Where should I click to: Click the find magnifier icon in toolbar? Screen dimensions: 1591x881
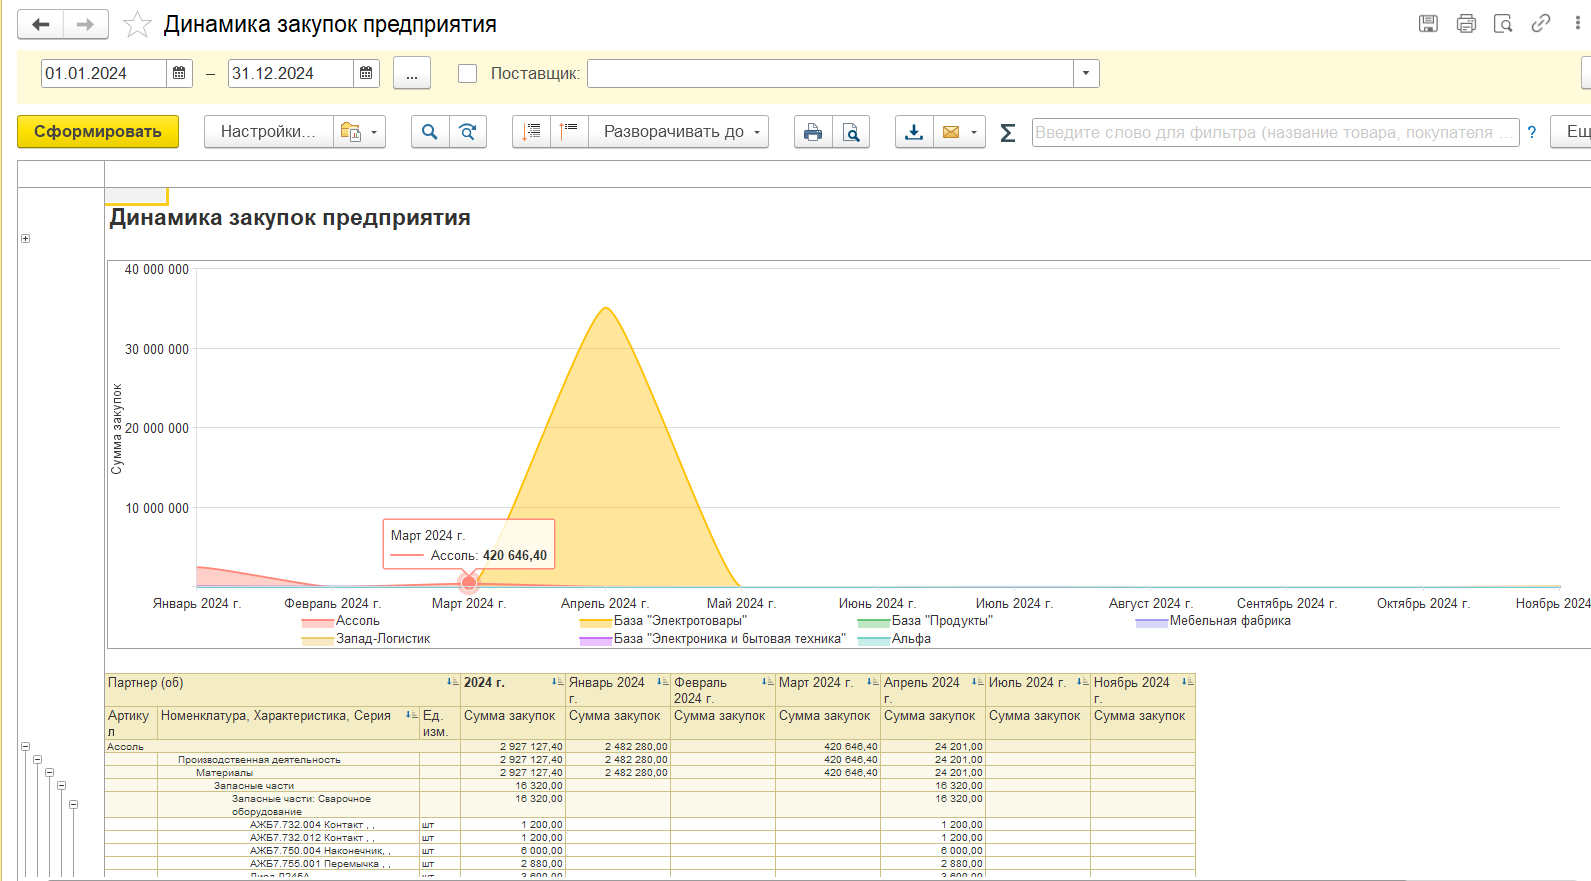(430, 132)
